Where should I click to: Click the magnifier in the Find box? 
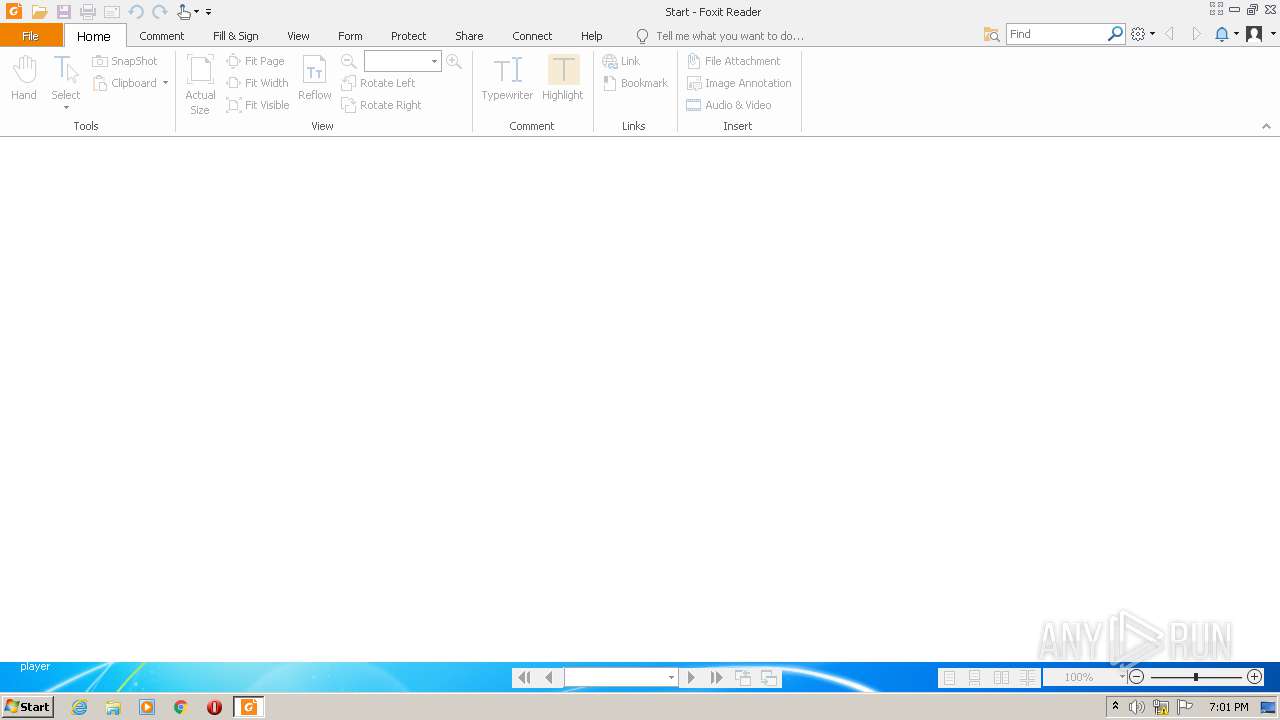coord(1115,34)
